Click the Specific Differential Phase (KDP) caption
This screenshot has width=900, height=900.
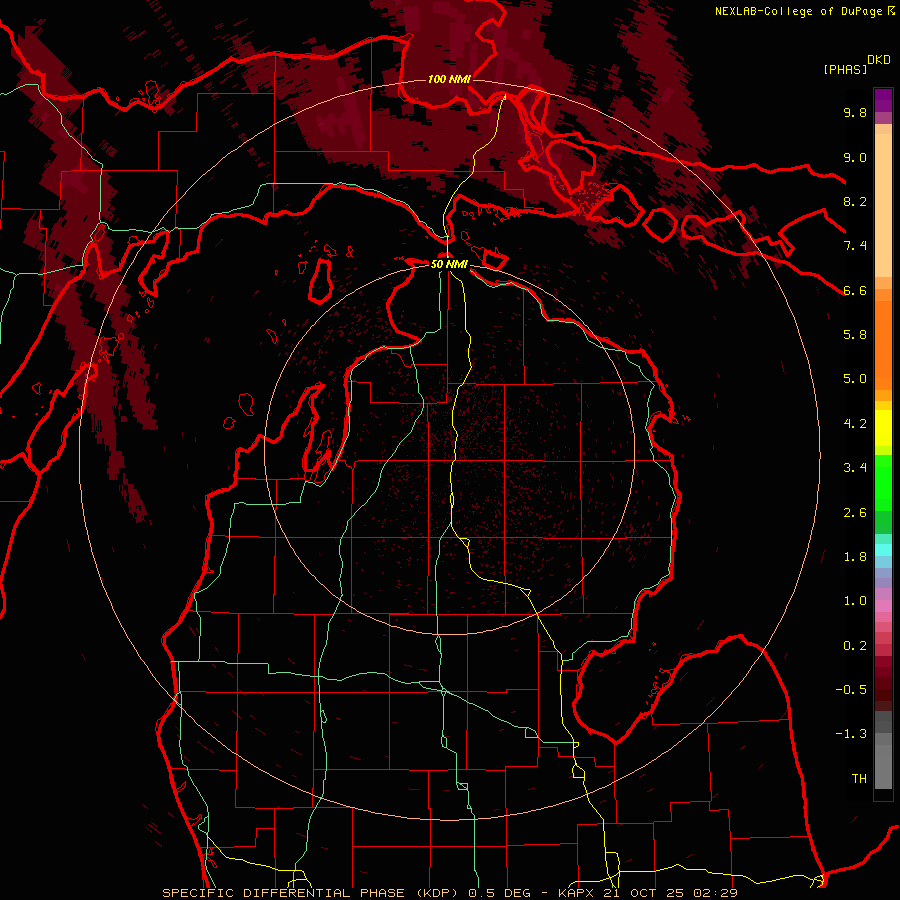click(312, 893)
